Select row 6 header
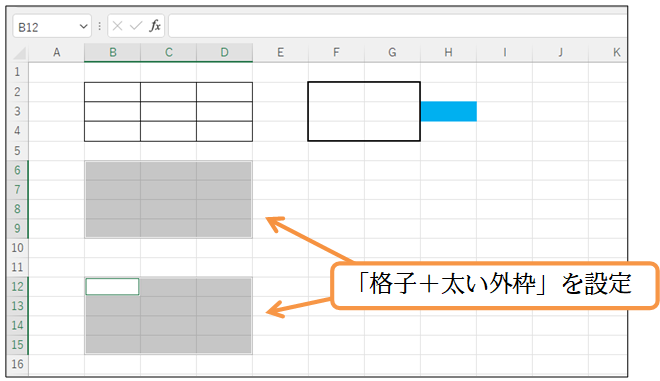The width and height of the screenshot is (660, 381). click(x=17, y=170)
